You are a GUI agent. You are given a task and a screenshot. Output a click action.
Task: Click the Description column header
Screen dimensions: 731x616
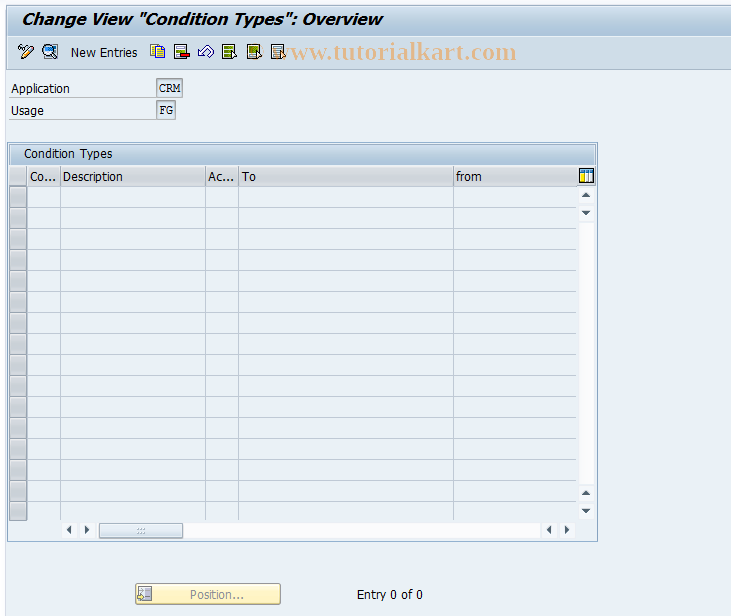pyautogui.click(x=133, y=177)
